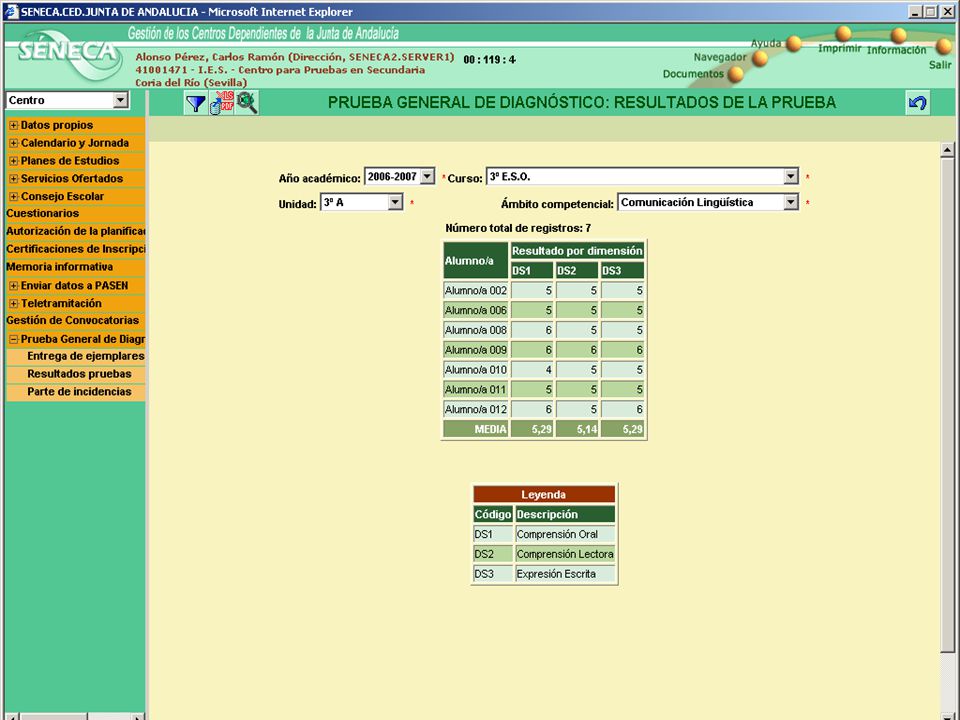Open Certificaciones de Inscripción item

tap(75, 249)
